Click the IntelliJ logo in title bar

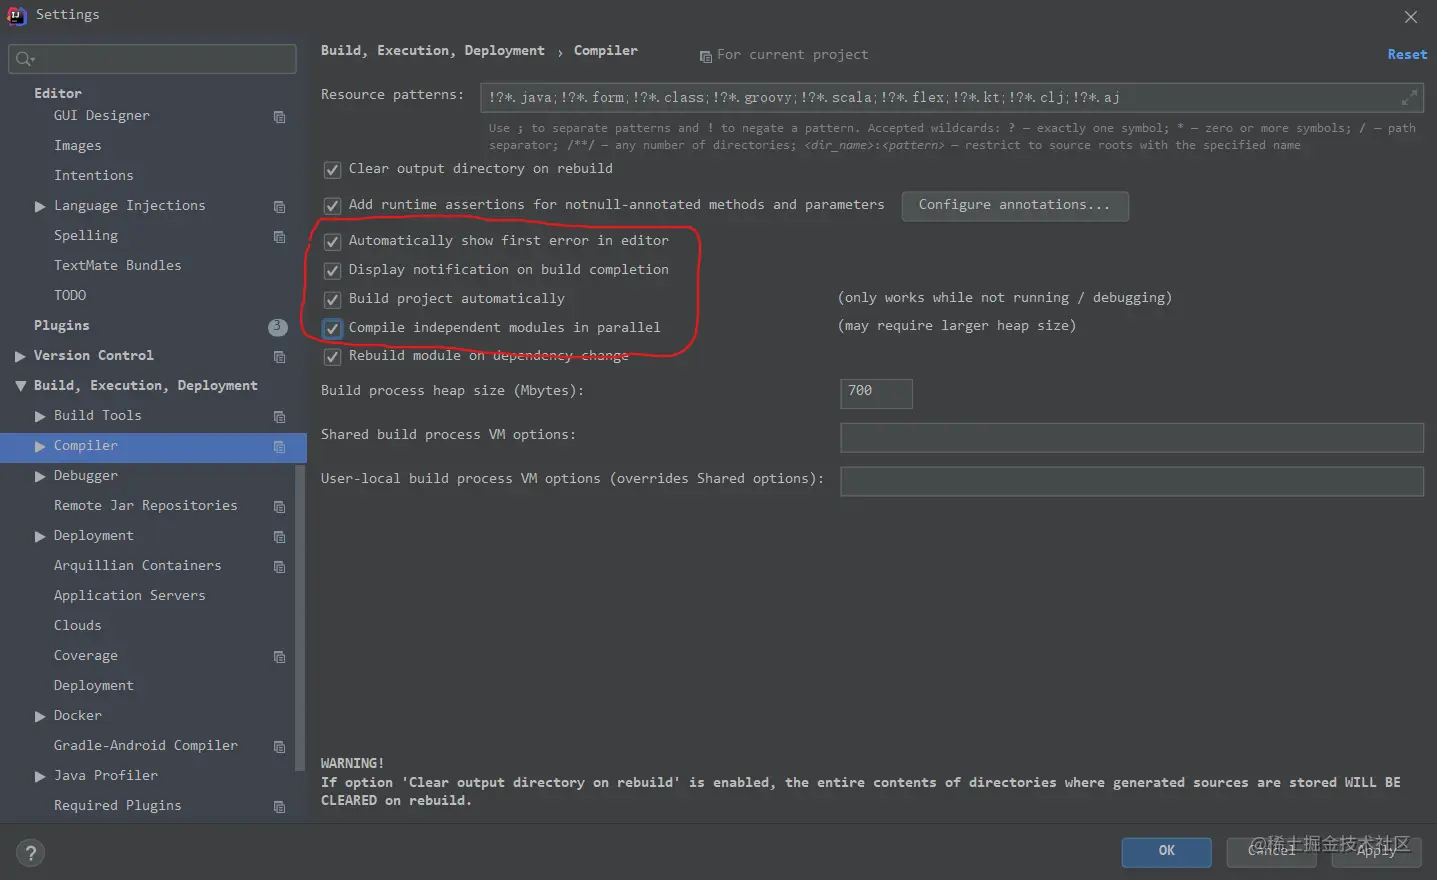pyautogui.click(x=16, y=15)
